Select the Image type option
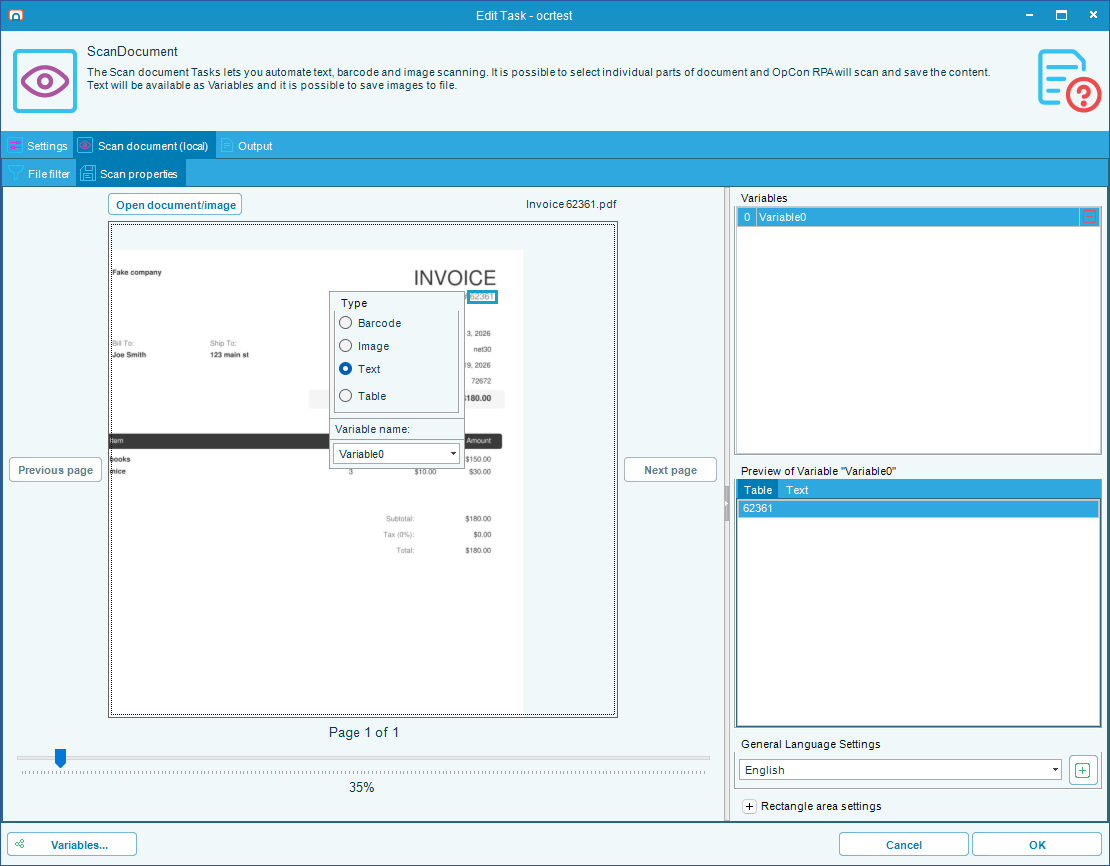1110x866 pixels. tap(364, 346)
